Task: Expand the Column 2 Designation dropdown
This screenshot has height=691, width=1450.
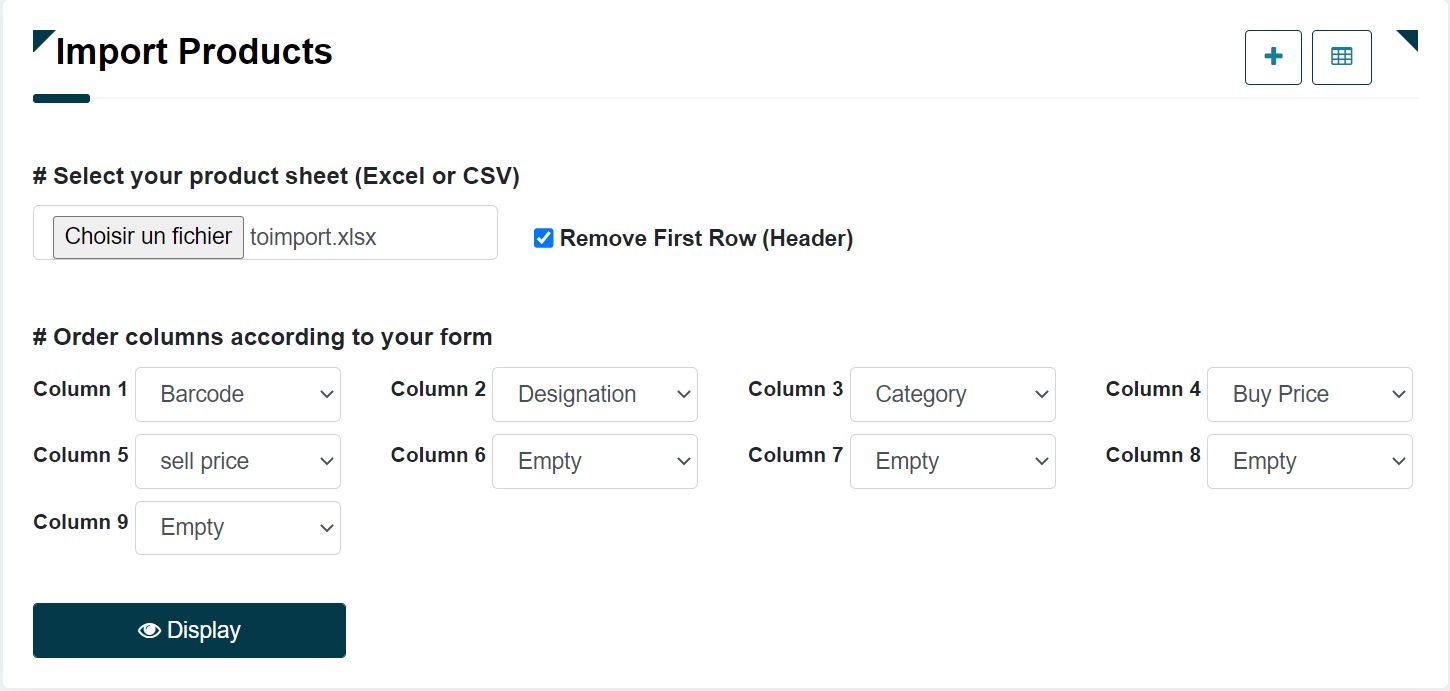Action: (595, 394)
